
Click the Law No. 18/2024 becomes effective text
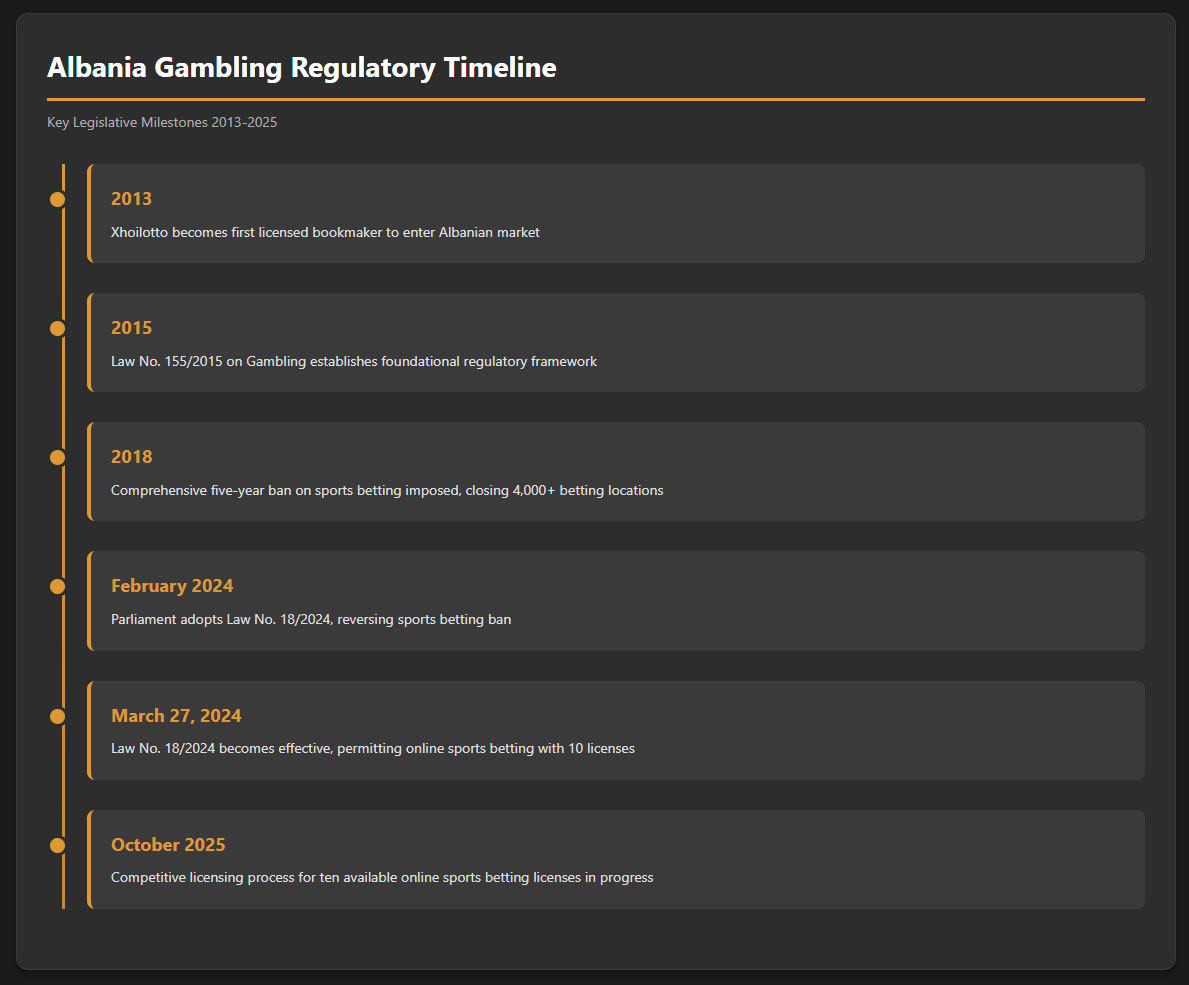point(373,748)
